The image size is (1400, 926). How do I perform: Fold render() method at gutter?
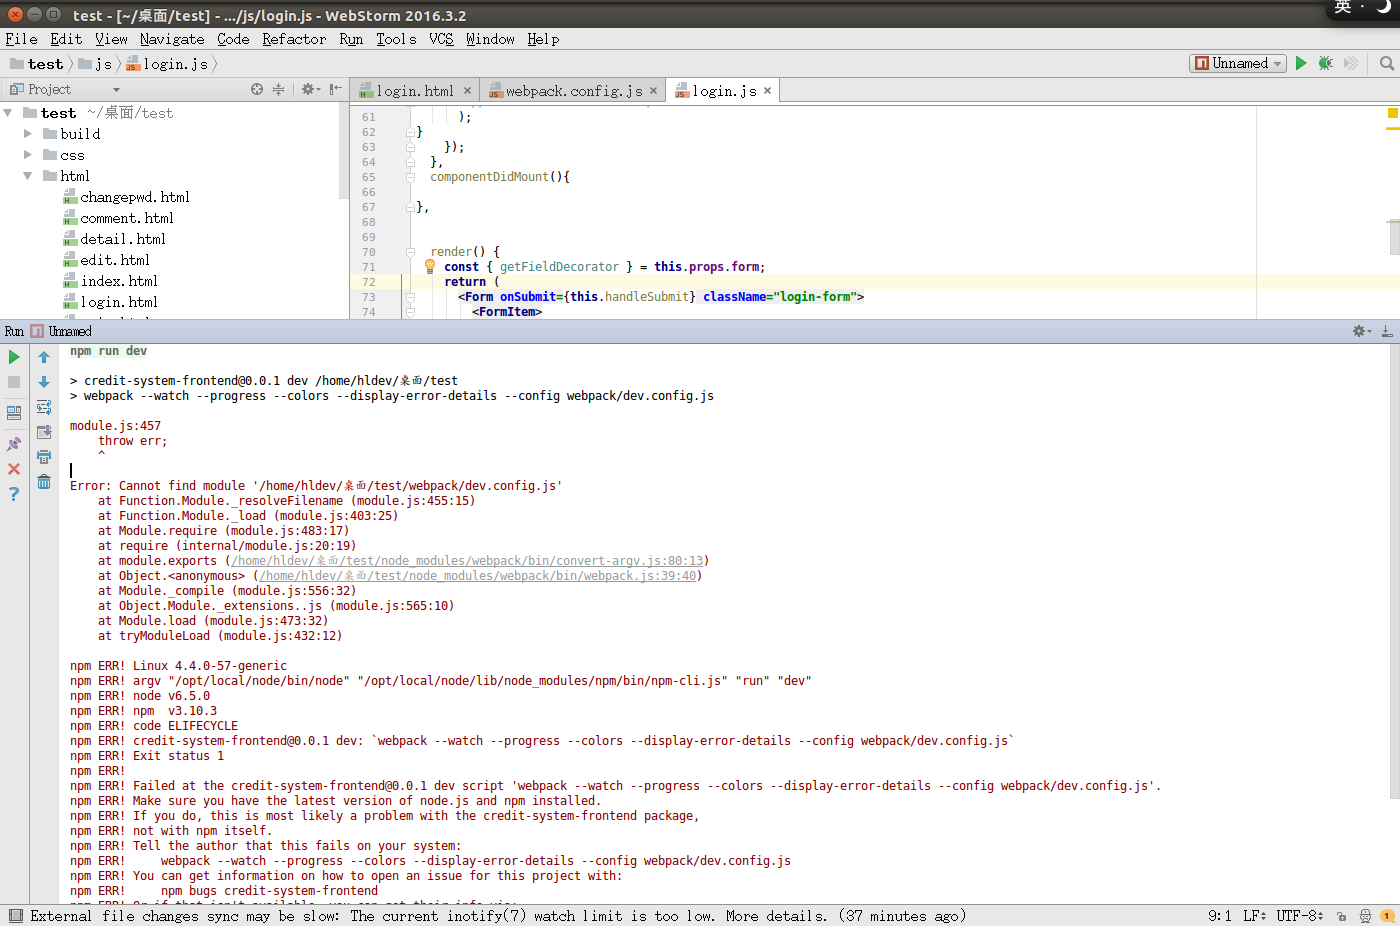tap(410, 252)
